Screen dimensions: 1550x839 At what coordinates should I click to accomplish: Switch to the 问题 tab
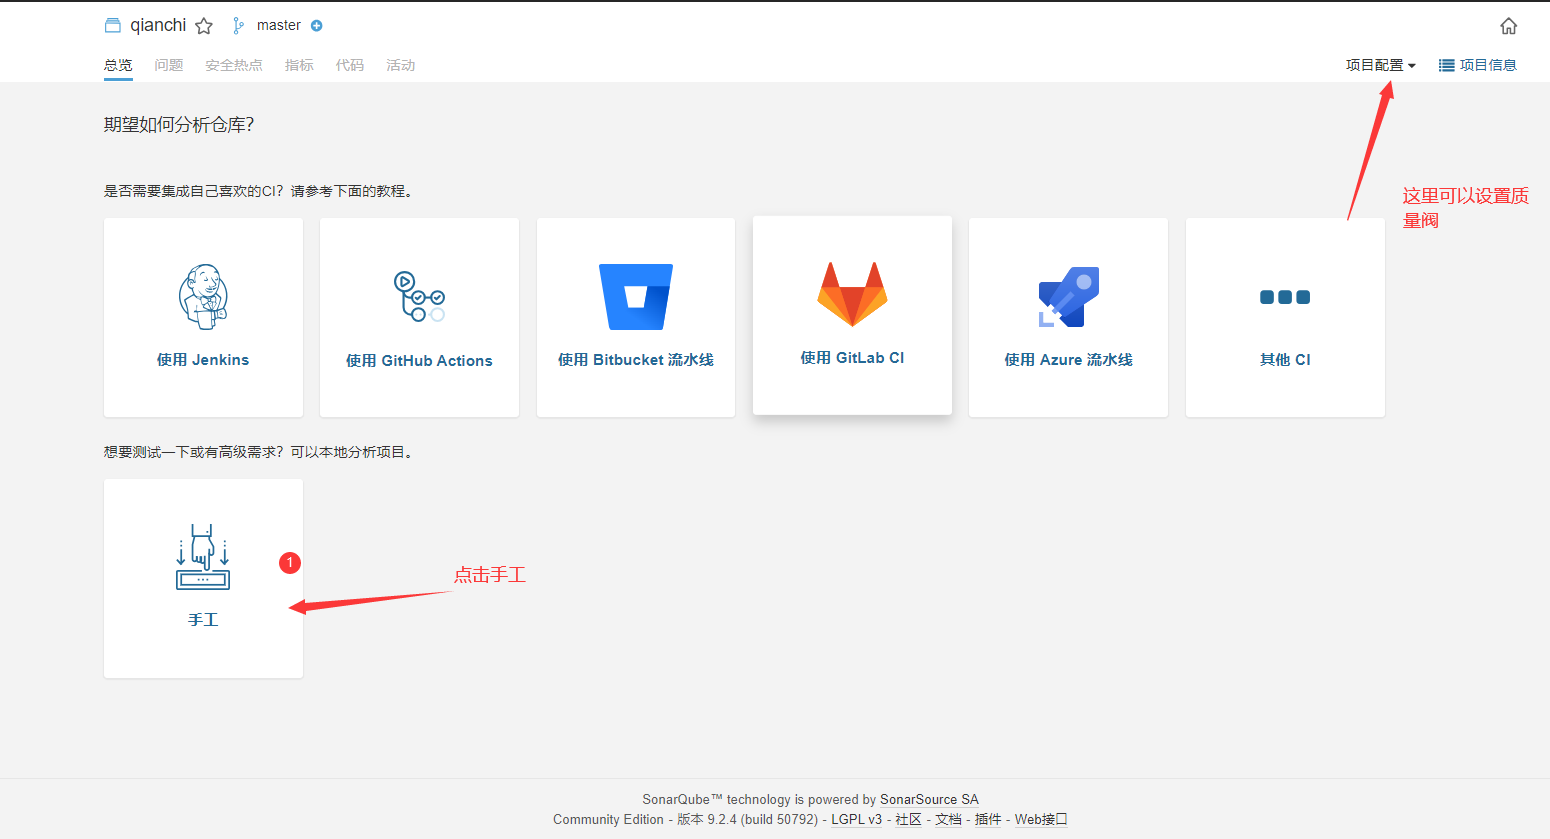click(169, 65)
